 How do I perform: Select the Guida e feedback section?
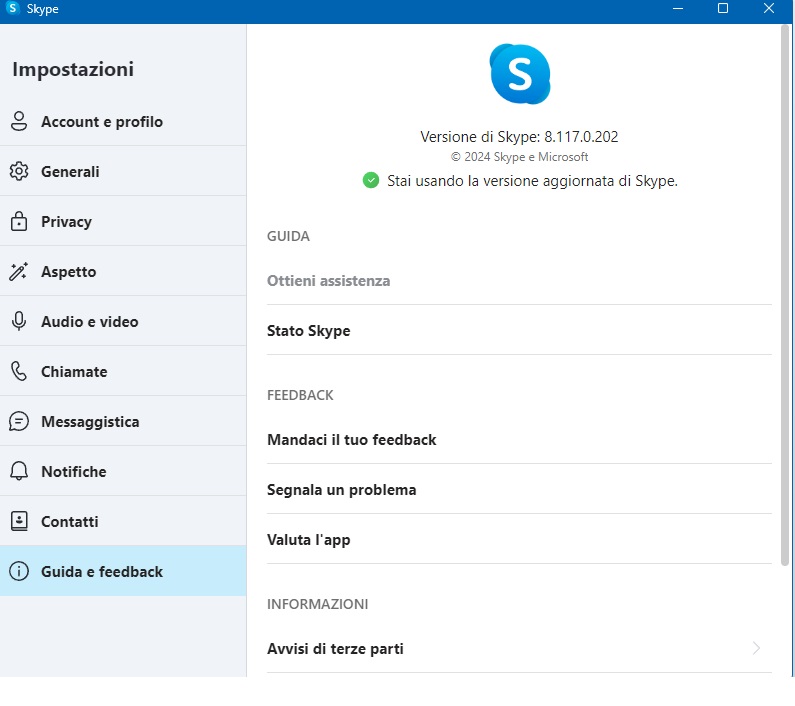[123, 571]
